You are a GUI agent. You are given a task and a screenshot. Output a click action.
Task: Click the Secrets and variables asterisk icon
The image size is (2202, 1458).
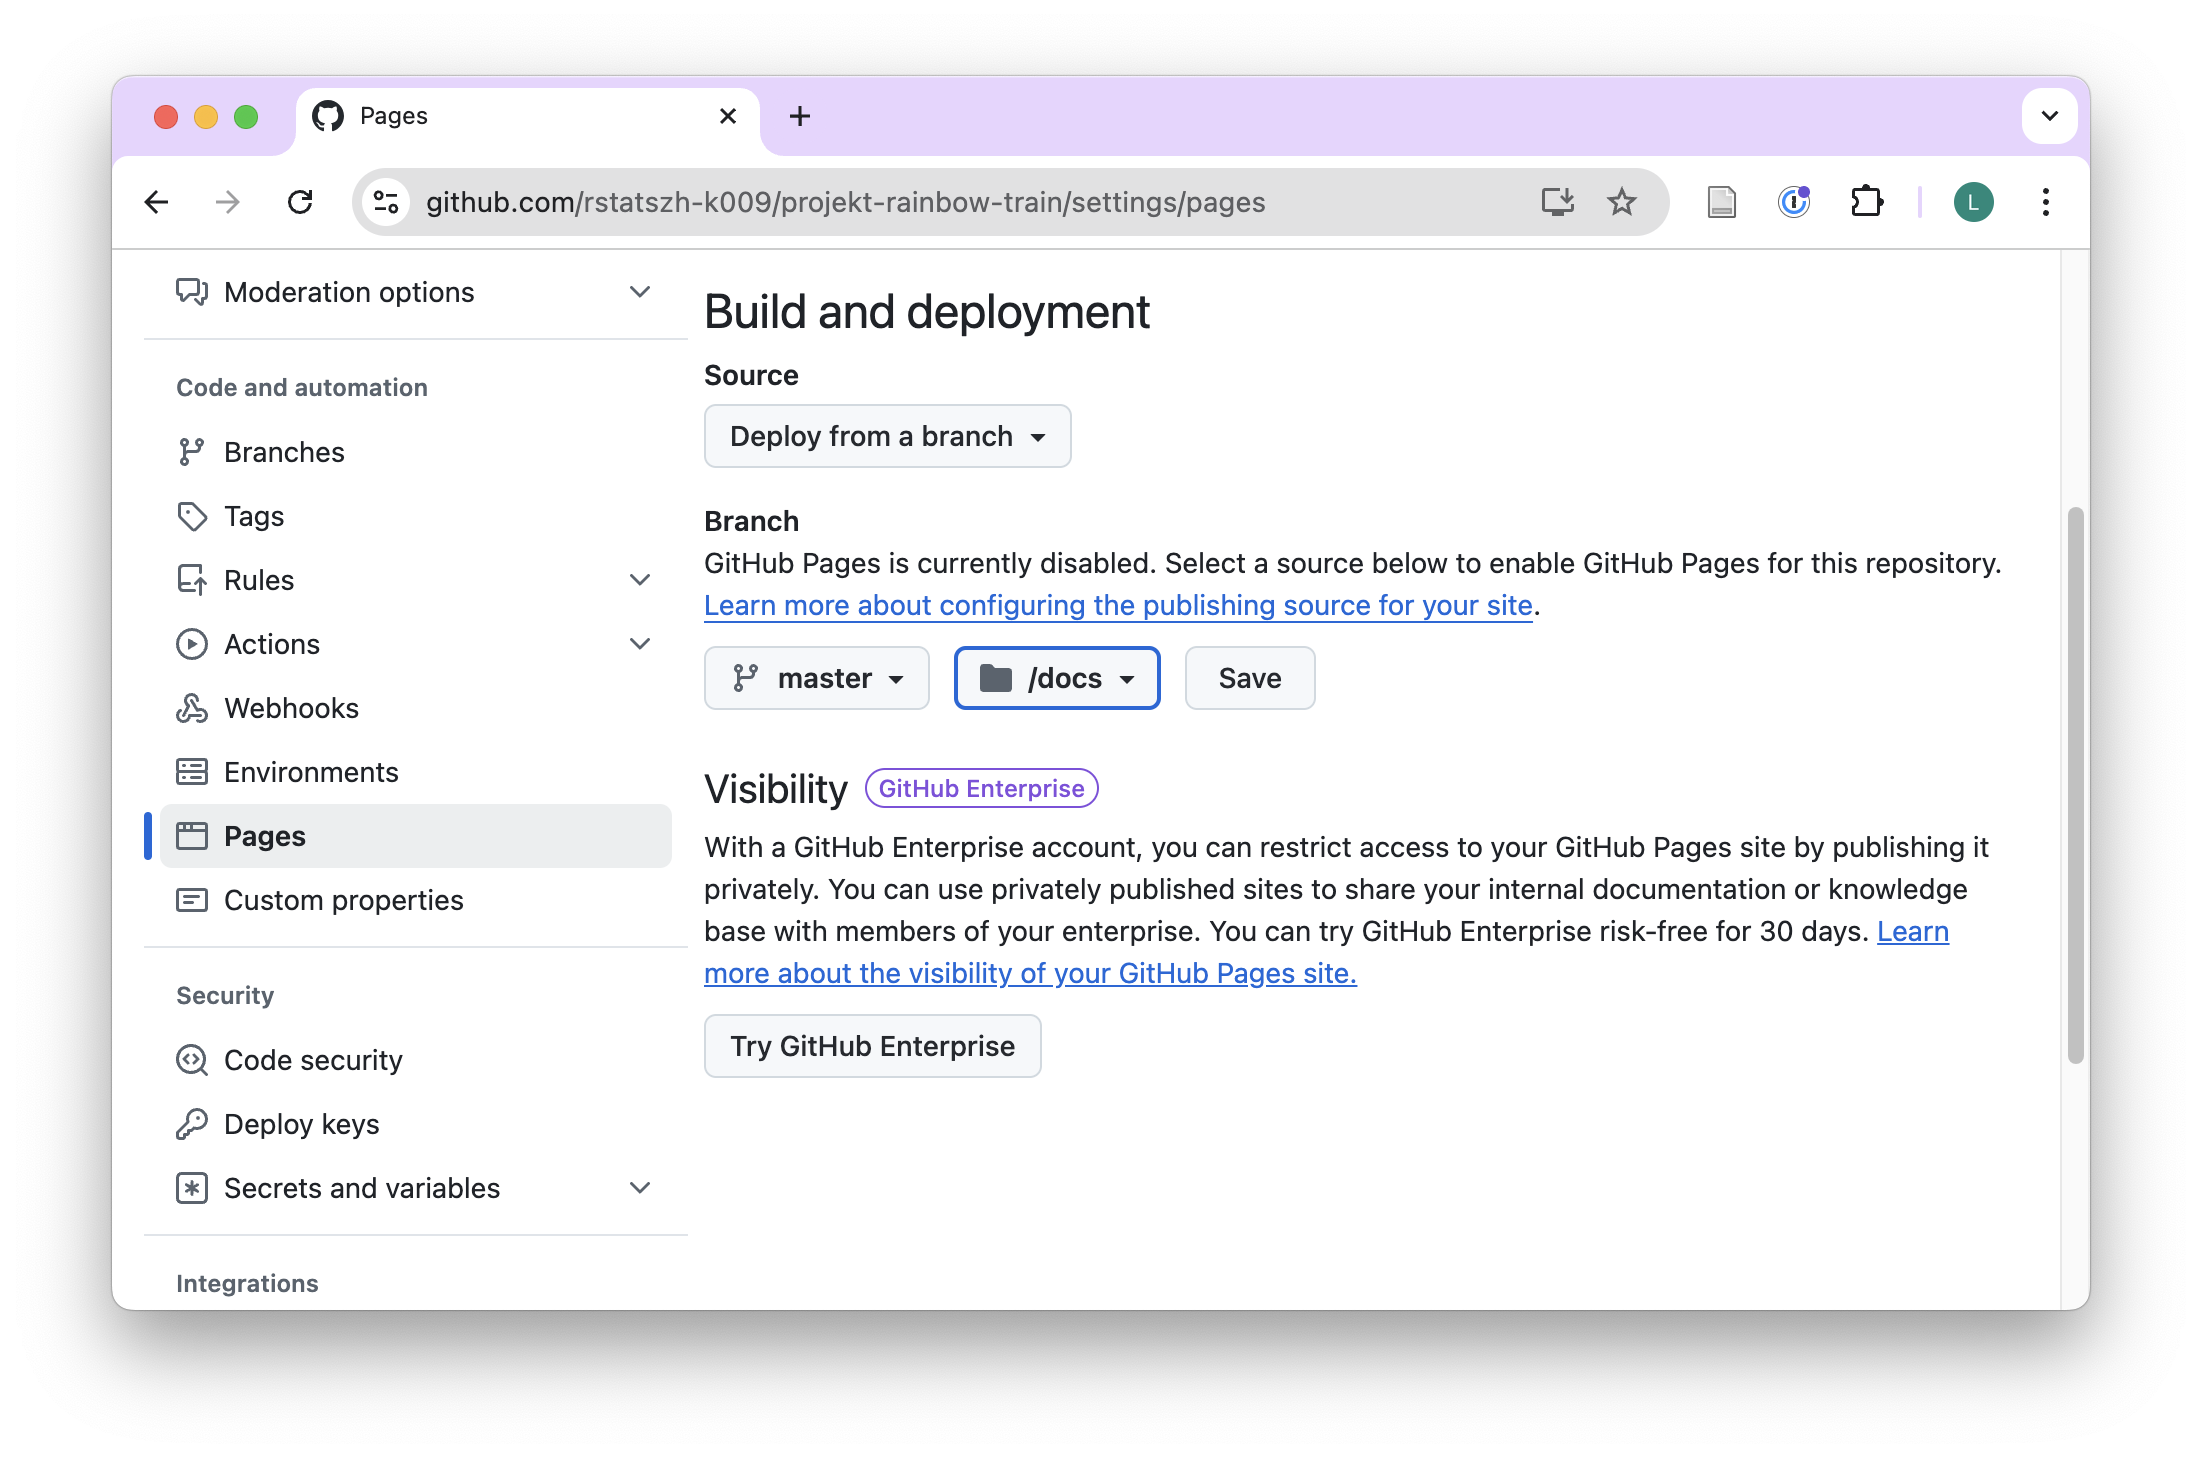[x=192, y=1188]
